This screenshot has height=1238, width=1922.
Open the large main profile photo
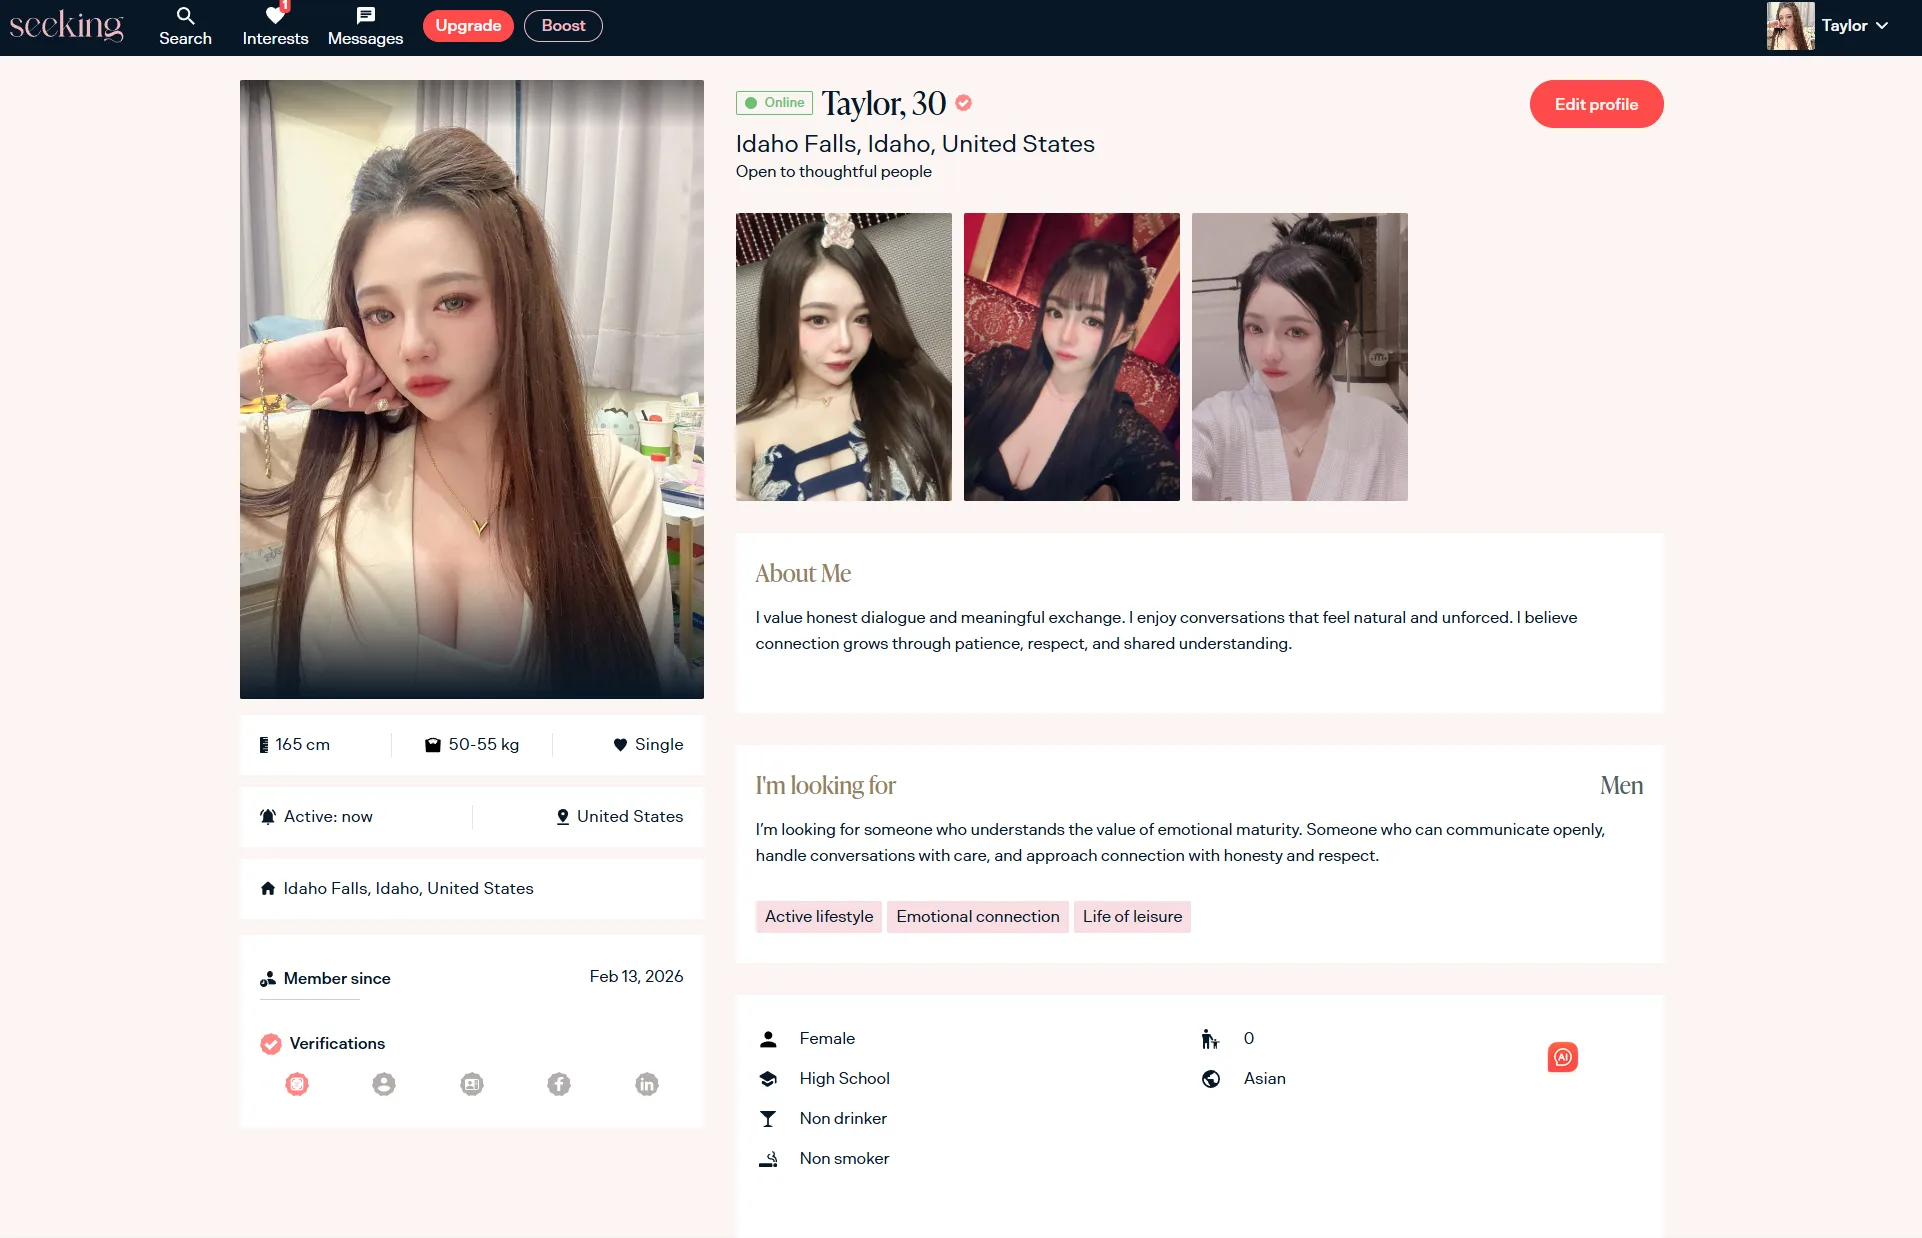(471, 389)
